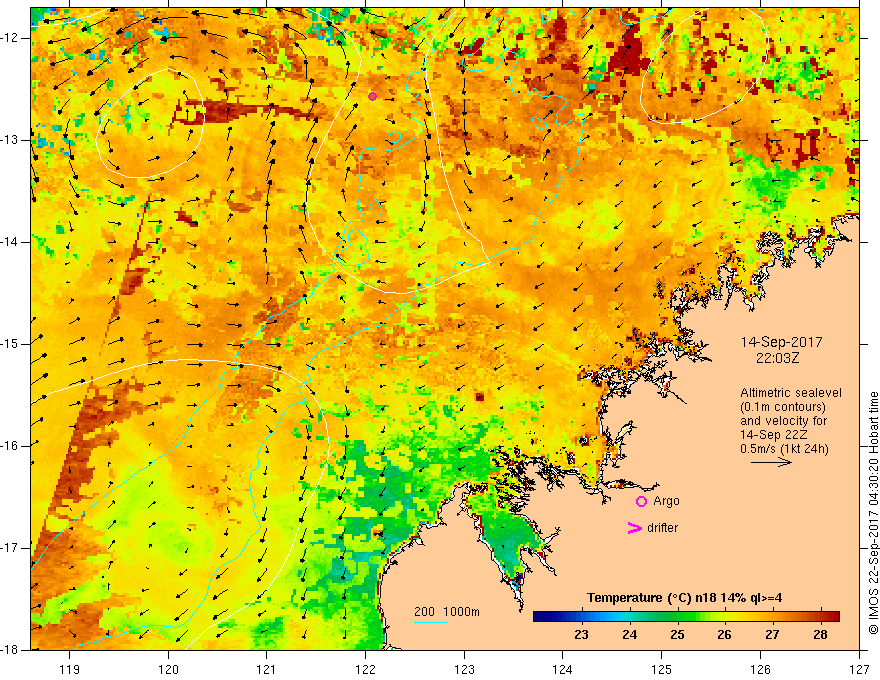This screenshot has width=880, height=680.
Task: Click the '0.5m/s (1kt 24h)' scale text
Action: tap(784, 449)
